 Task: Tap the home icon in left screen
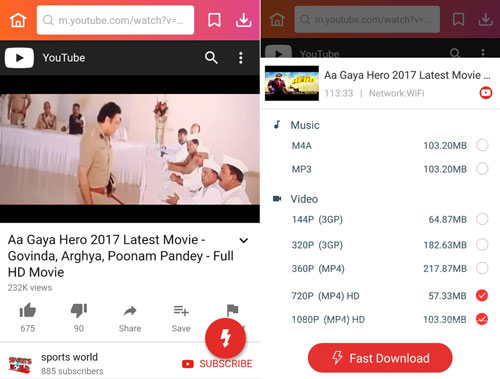coord(18,20)
